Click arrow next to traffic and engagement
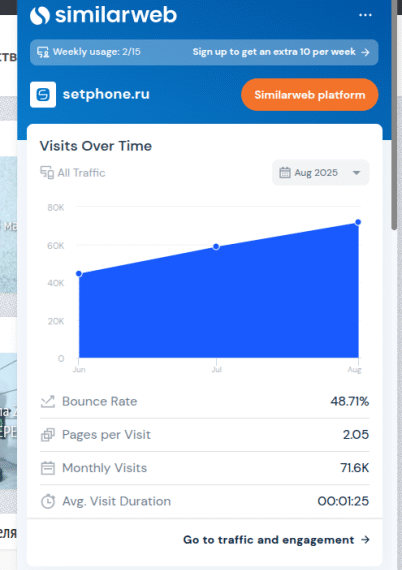This screenshot has height=570, width=402. pyautogui.click(x=365, y=540)
